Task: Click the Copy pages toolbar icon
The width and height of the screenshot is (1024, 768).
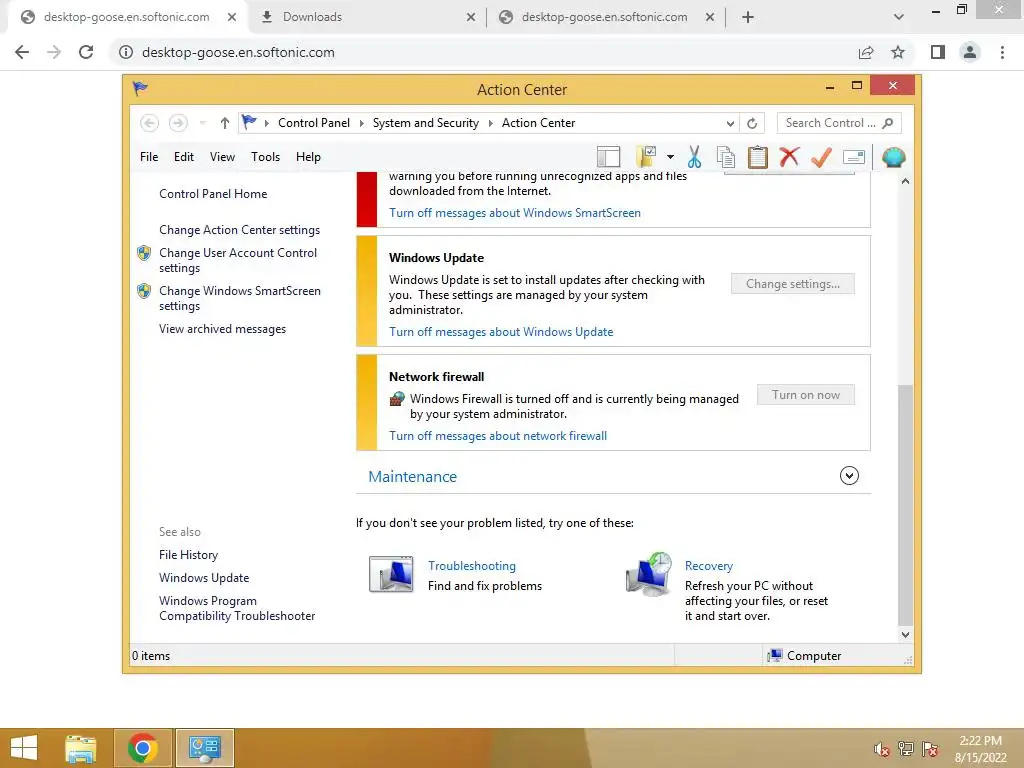Action: pos(726,157)
